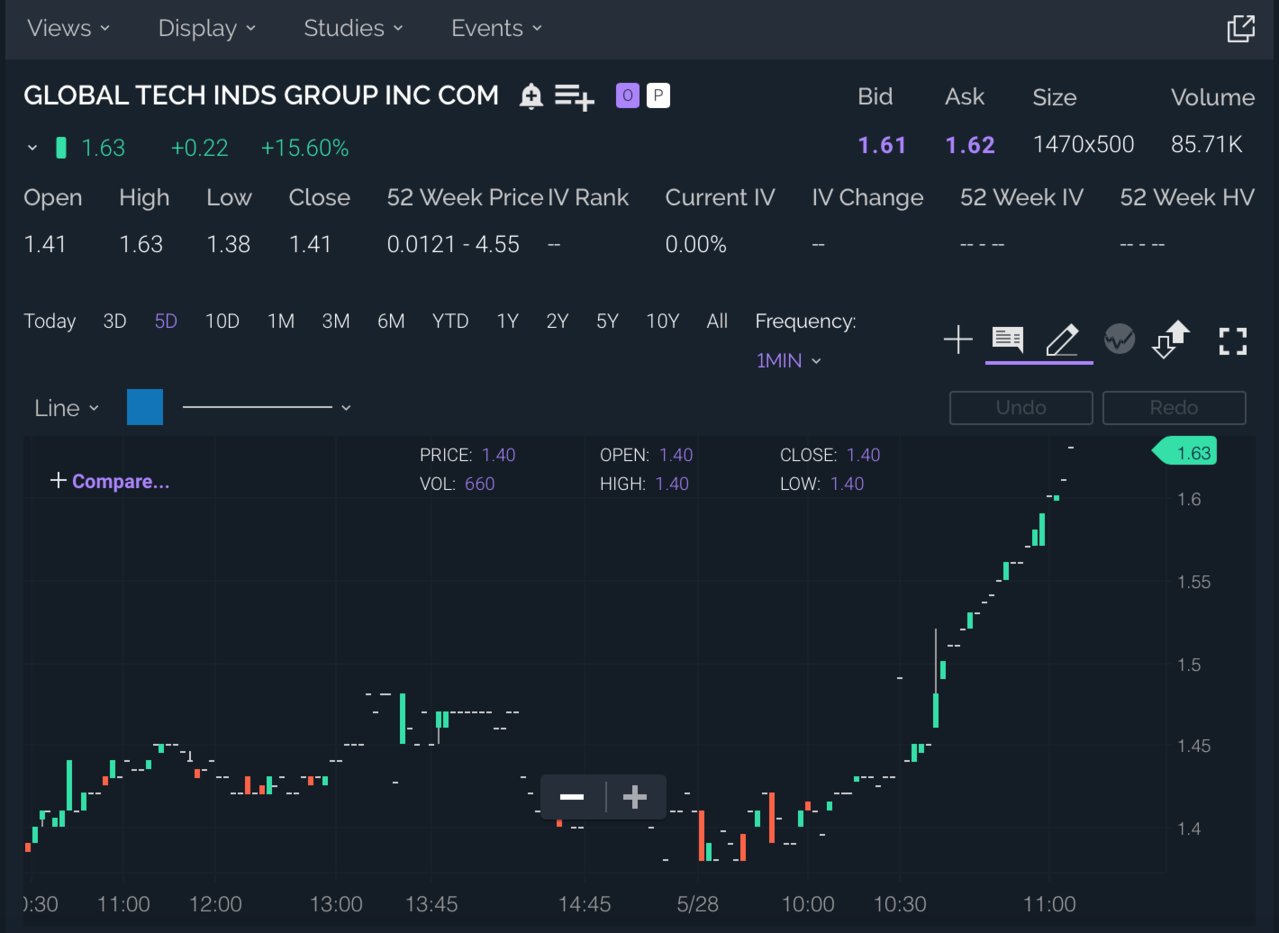This screenshot has height=933, width=1279.
Task: Click the 13:45 time axis label
Action: (431, 904)
